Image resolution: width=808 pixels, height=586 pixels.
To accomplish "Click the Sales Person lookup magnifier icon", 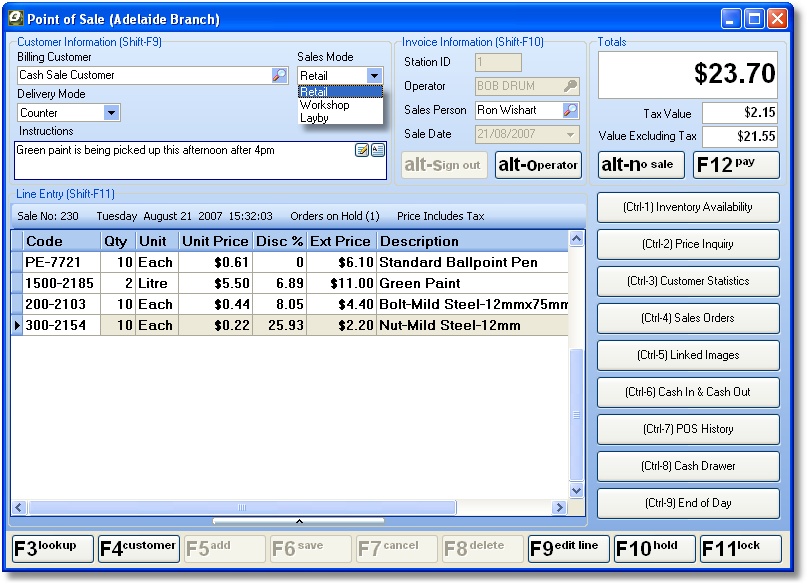I will coord(570,110).
